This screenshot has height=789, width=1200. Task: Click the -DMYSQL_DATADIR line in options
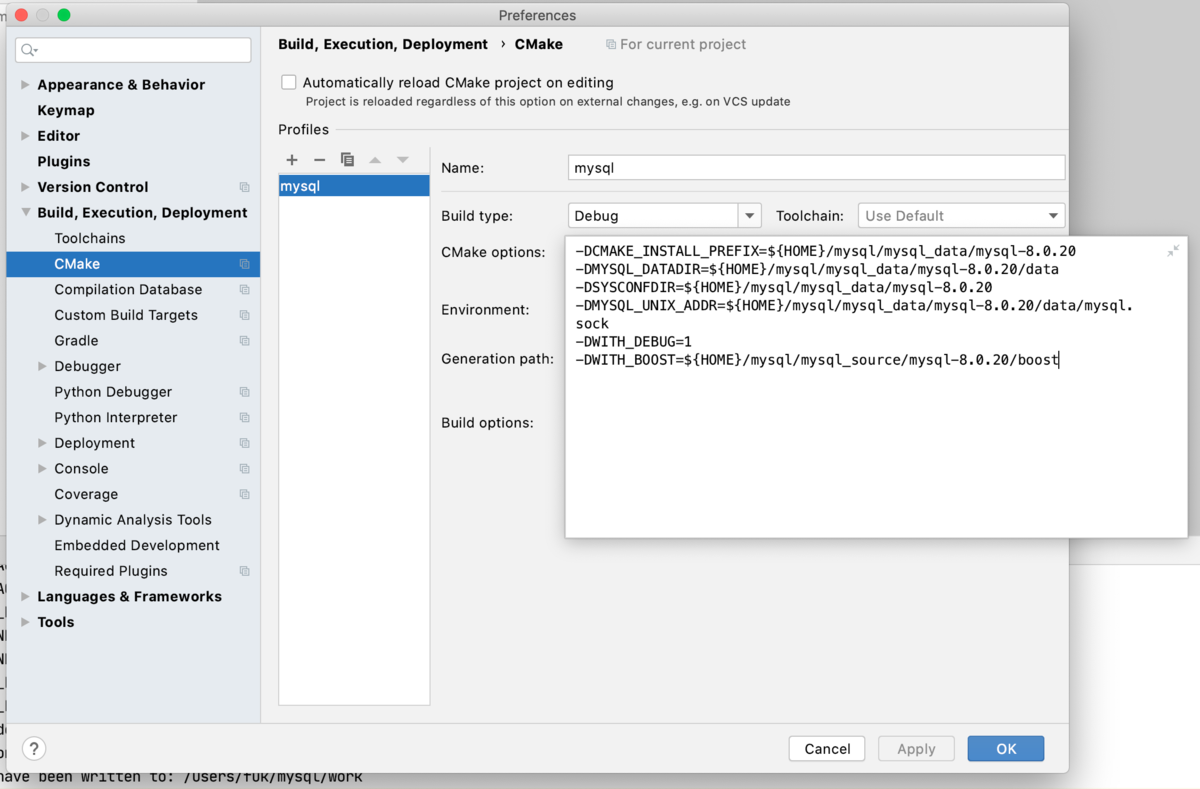(x=817, y=270)
